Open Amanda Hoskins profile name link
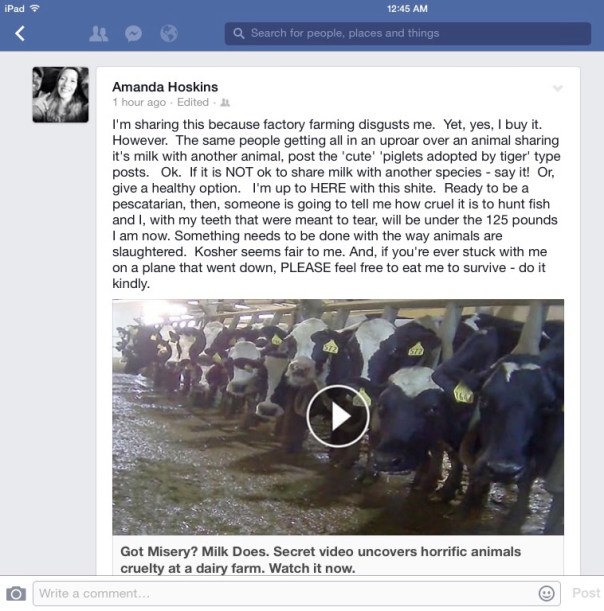This screenshot has width=604, height=611. click(x=165, y=87)
